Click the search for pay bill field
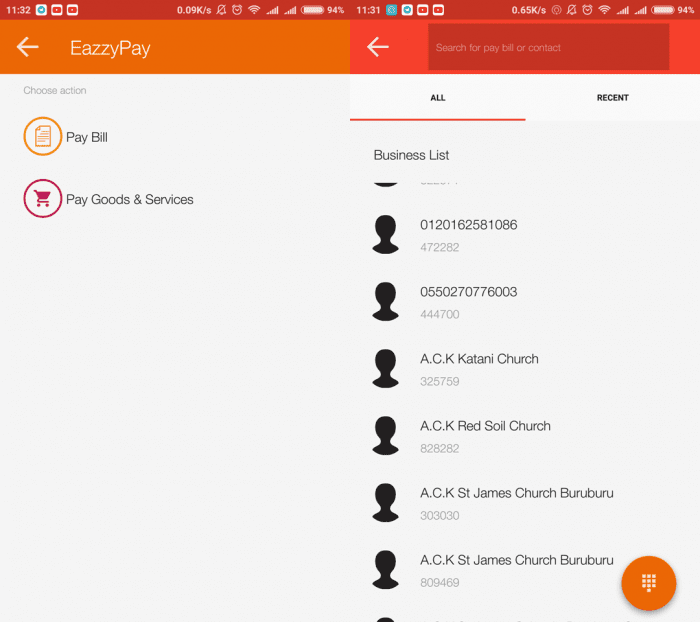This screenshot has width=700, height=622. coord(548,47)
